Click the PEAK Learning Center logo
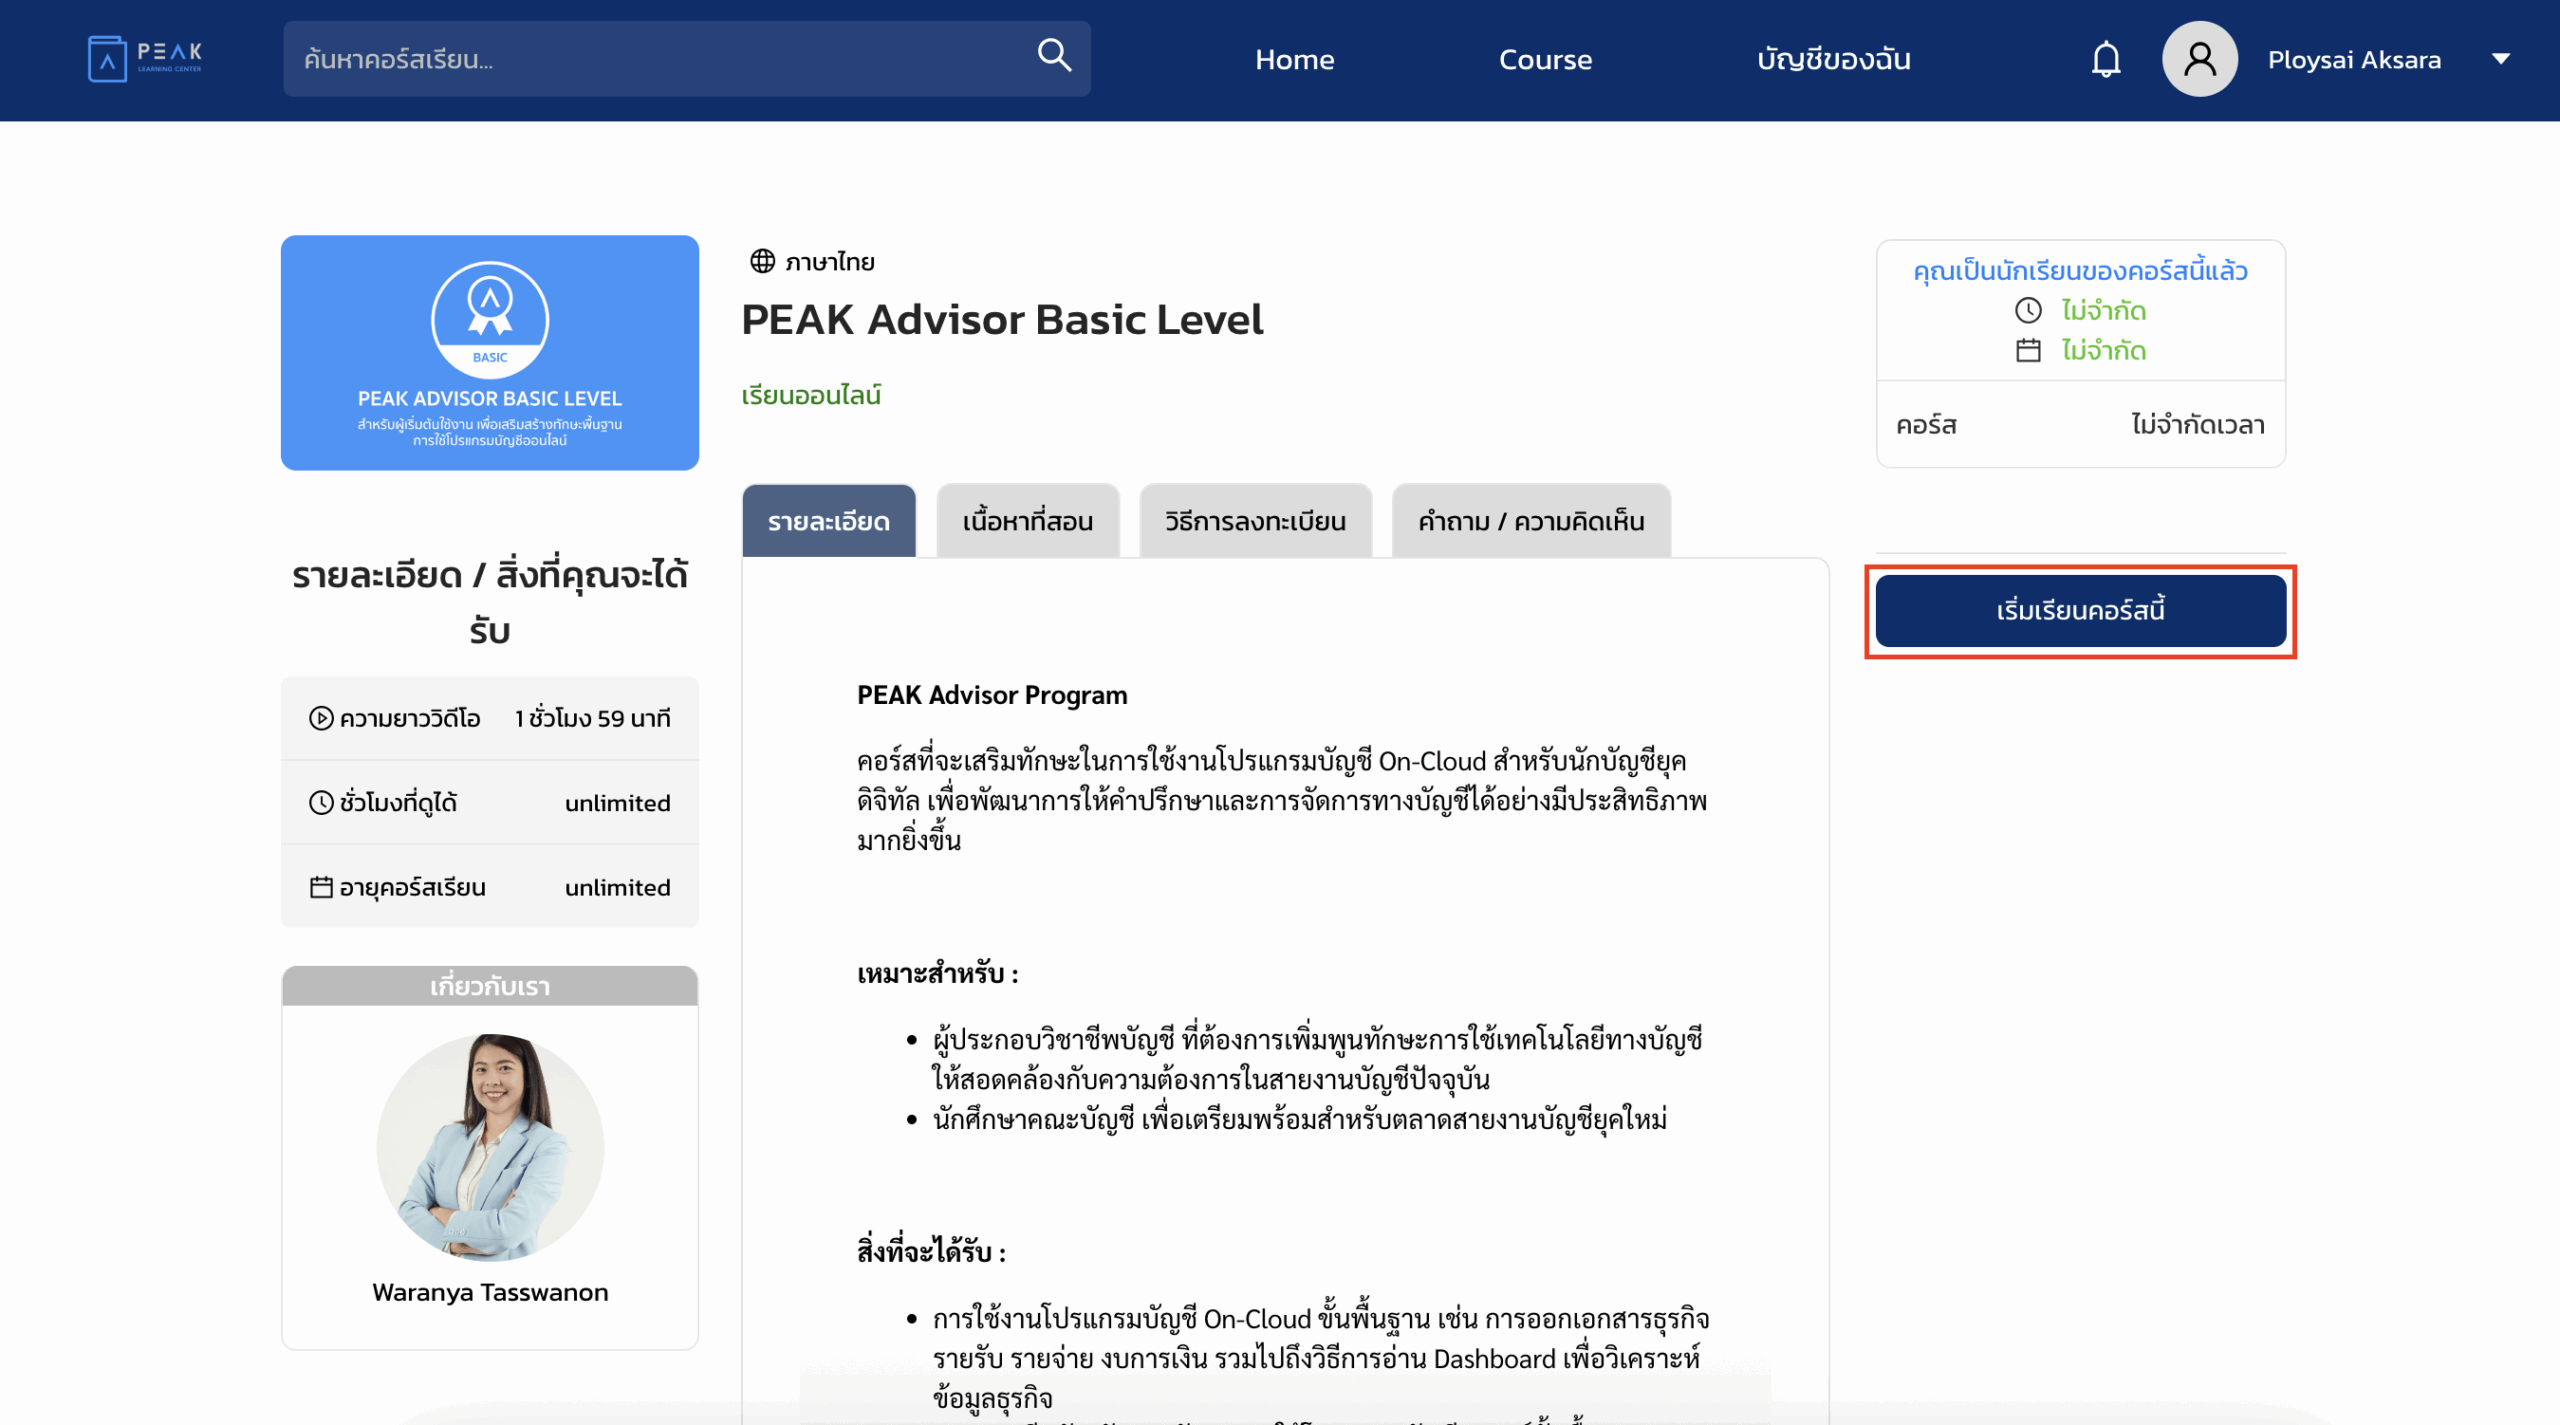The image size is (2560, 1425). click(146, 58)
